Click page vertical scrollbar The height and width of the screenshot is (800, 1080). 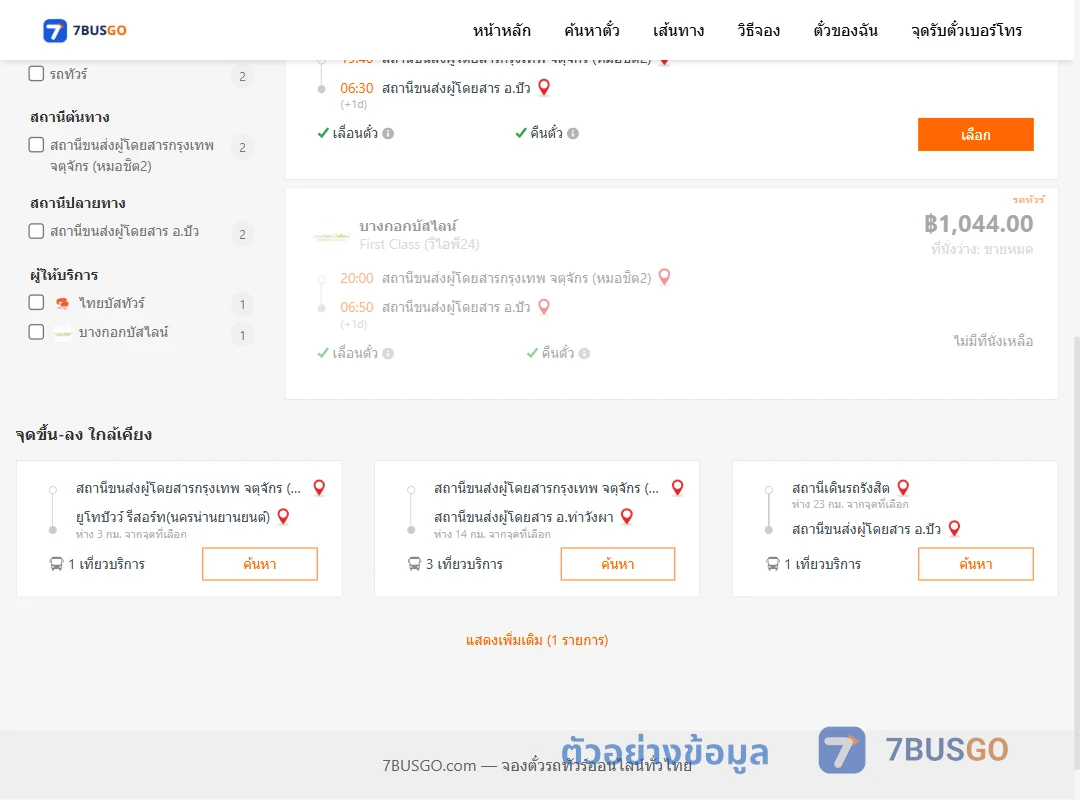pyautogui.click(x=1076, y=551)
